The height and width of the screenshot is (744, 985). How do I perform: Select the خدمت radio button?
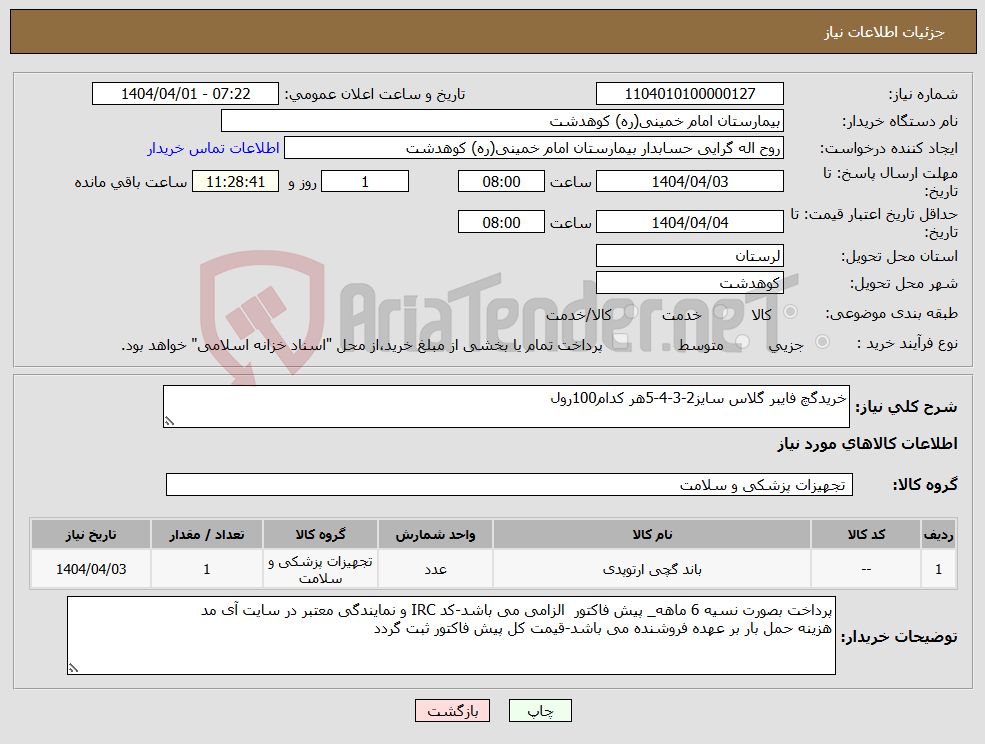tap(720, 312)
